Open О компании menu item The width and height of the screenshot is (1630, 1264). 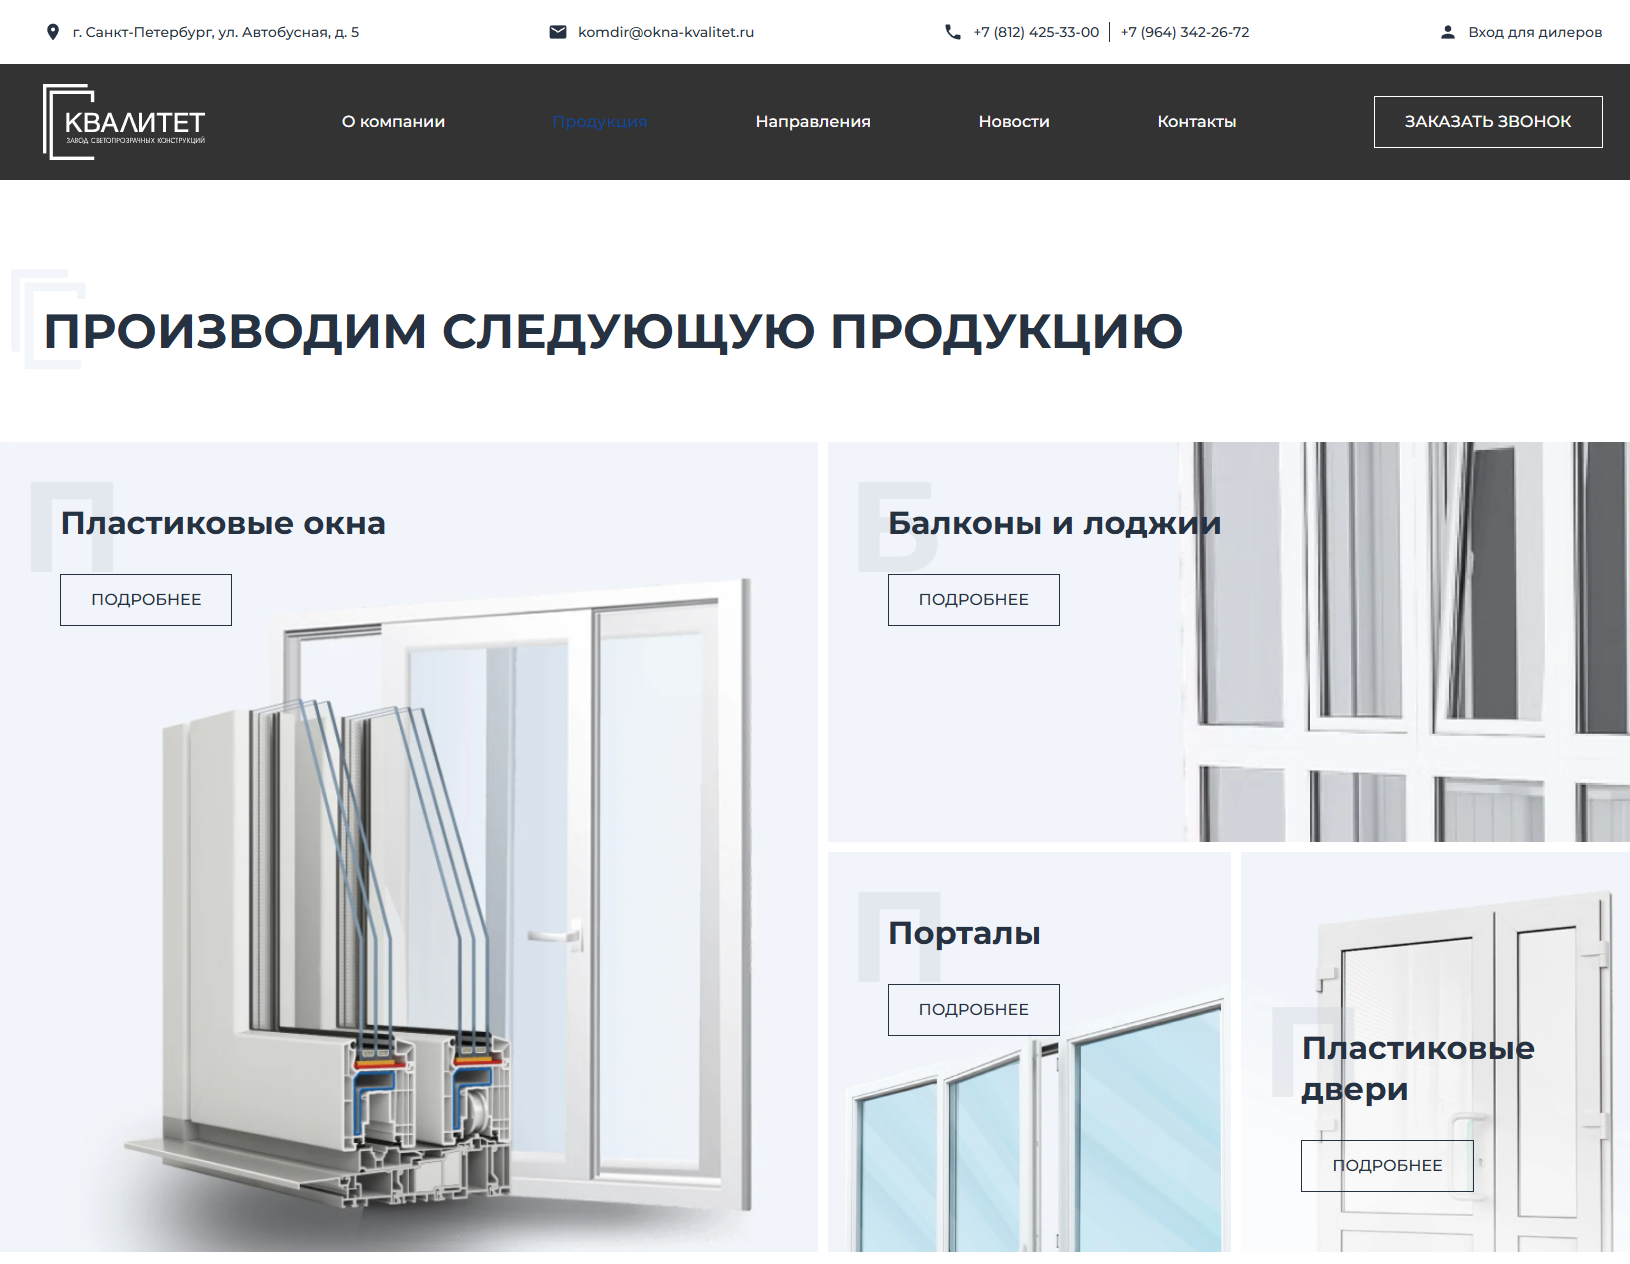[393, 122]
